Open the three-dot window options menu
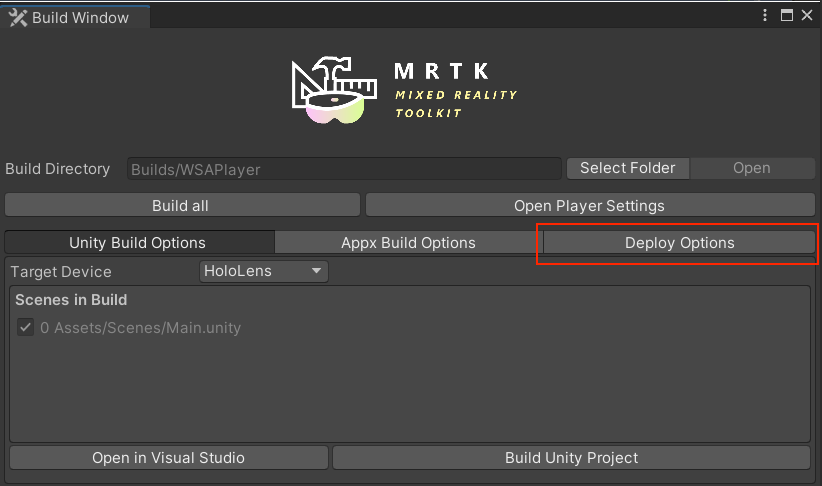The height and width of the screenshot is (486, 822). click(765, 15)
